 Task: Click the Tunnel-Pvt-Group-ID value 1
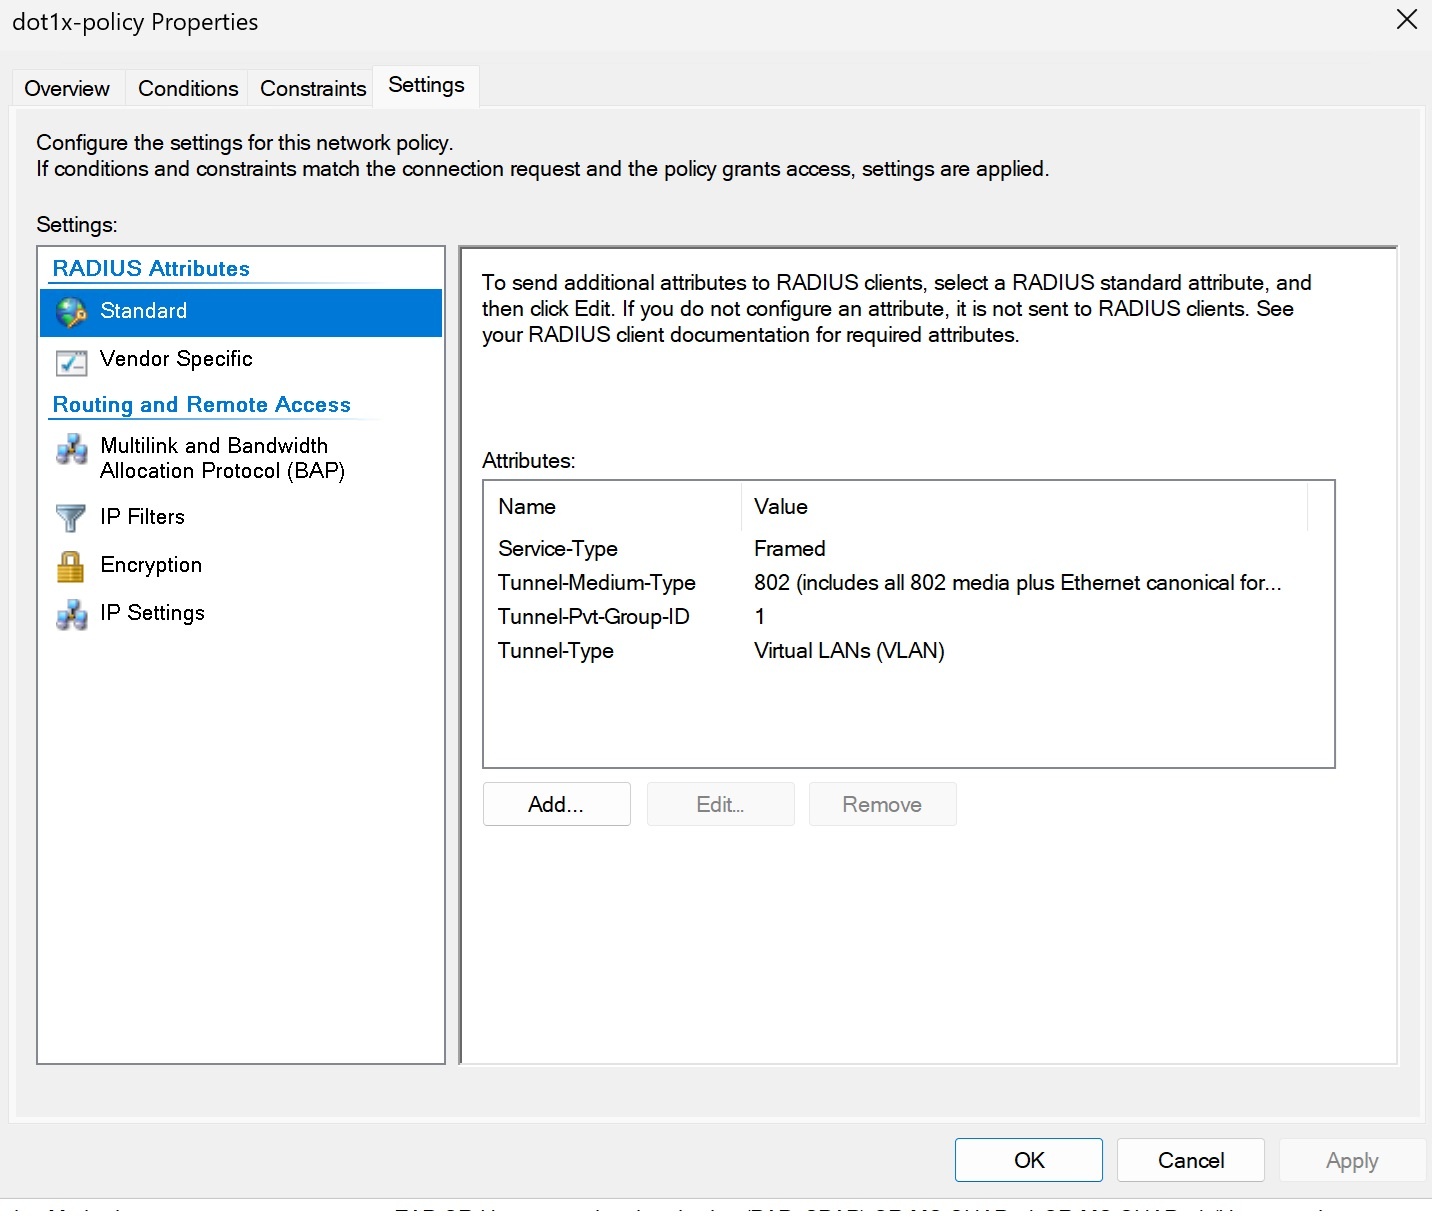pyautogui.click(x=760, y=616)
